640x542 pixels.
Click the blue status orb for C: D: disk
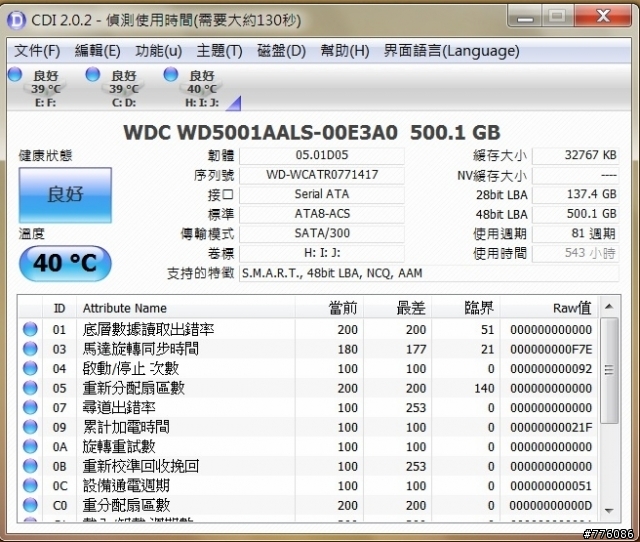93,74
